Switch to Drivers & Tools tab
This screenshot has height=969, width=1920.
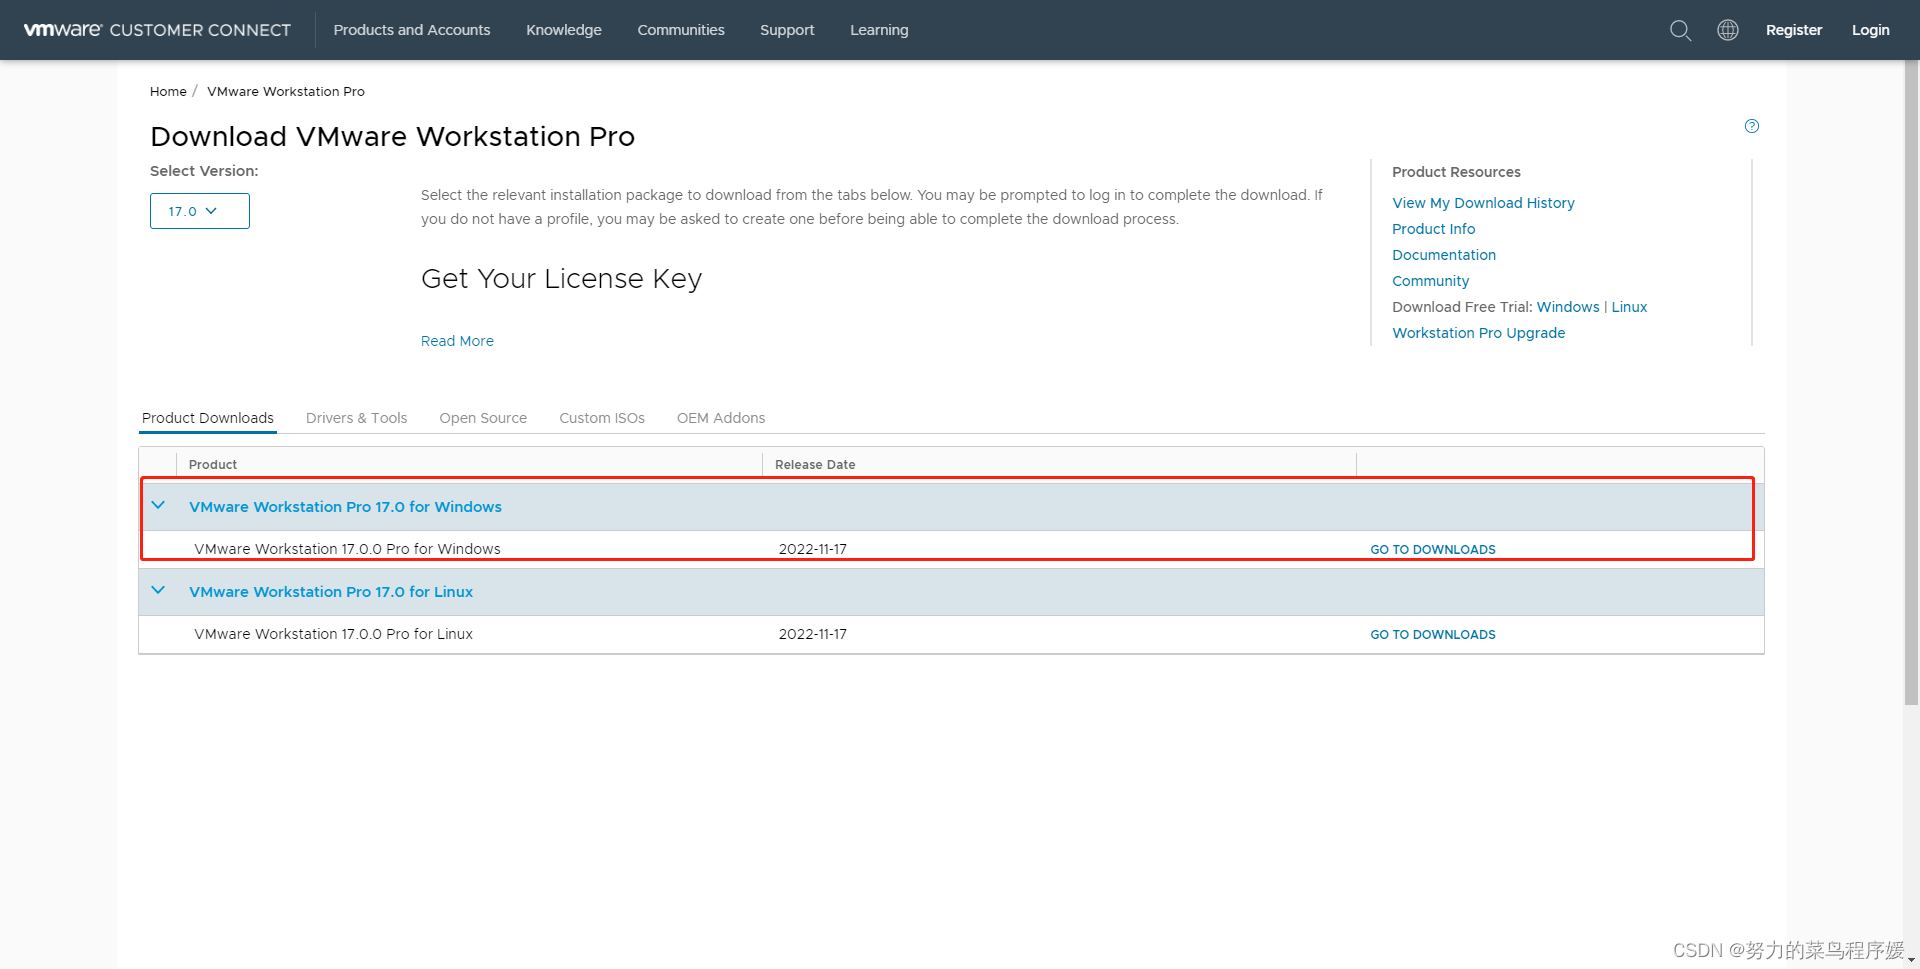[356, 418]
